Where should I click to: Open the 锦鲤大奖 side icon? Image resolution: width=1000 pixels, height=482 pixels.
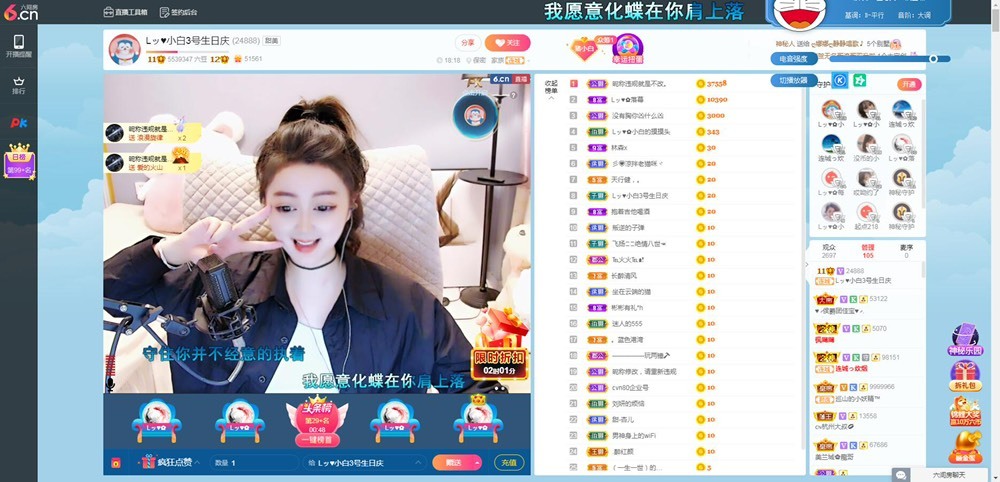click(965, 411)
